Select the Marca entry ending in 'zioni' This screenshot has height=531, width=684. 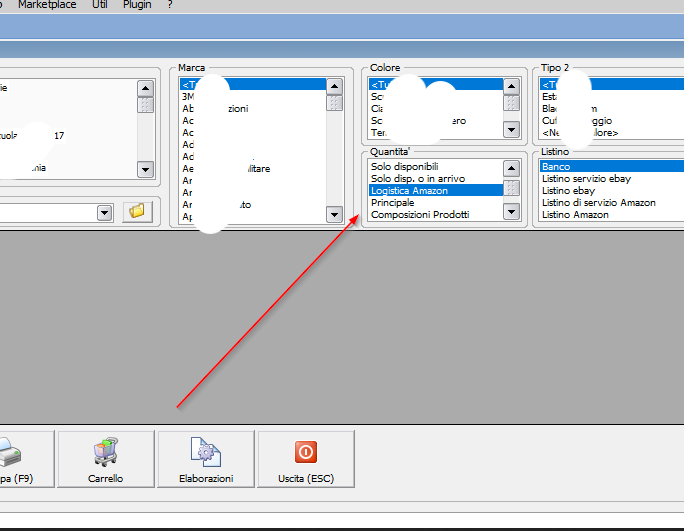pyautogui.click(x=253, y=109)
